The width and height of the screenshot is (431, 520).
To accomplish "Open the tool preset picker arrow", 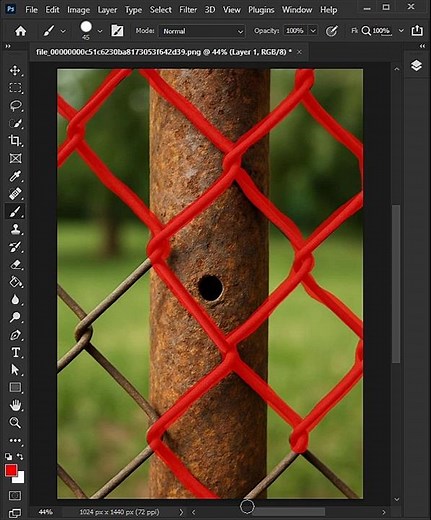I will point(63,31).
